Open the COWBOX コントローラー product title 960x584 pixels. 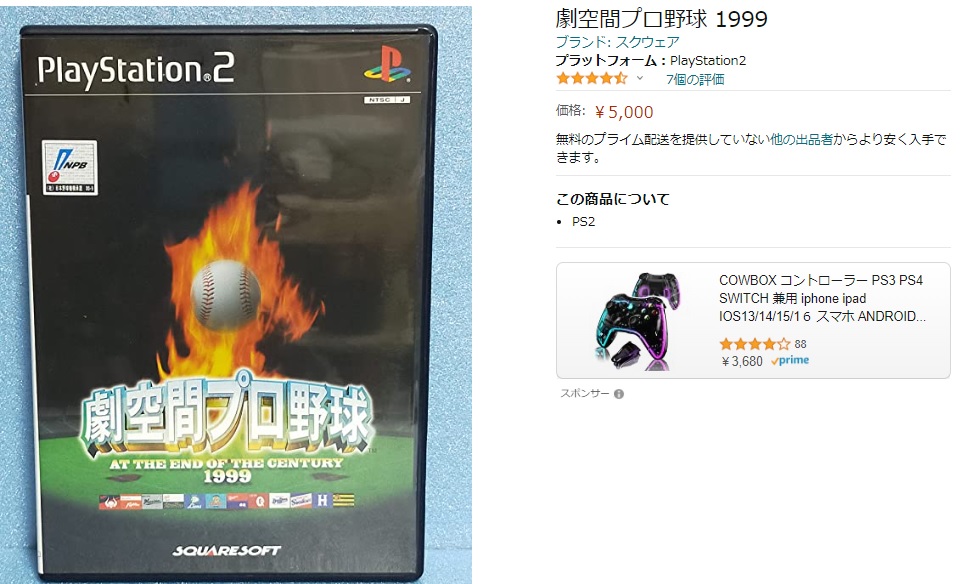click(821, 298)
